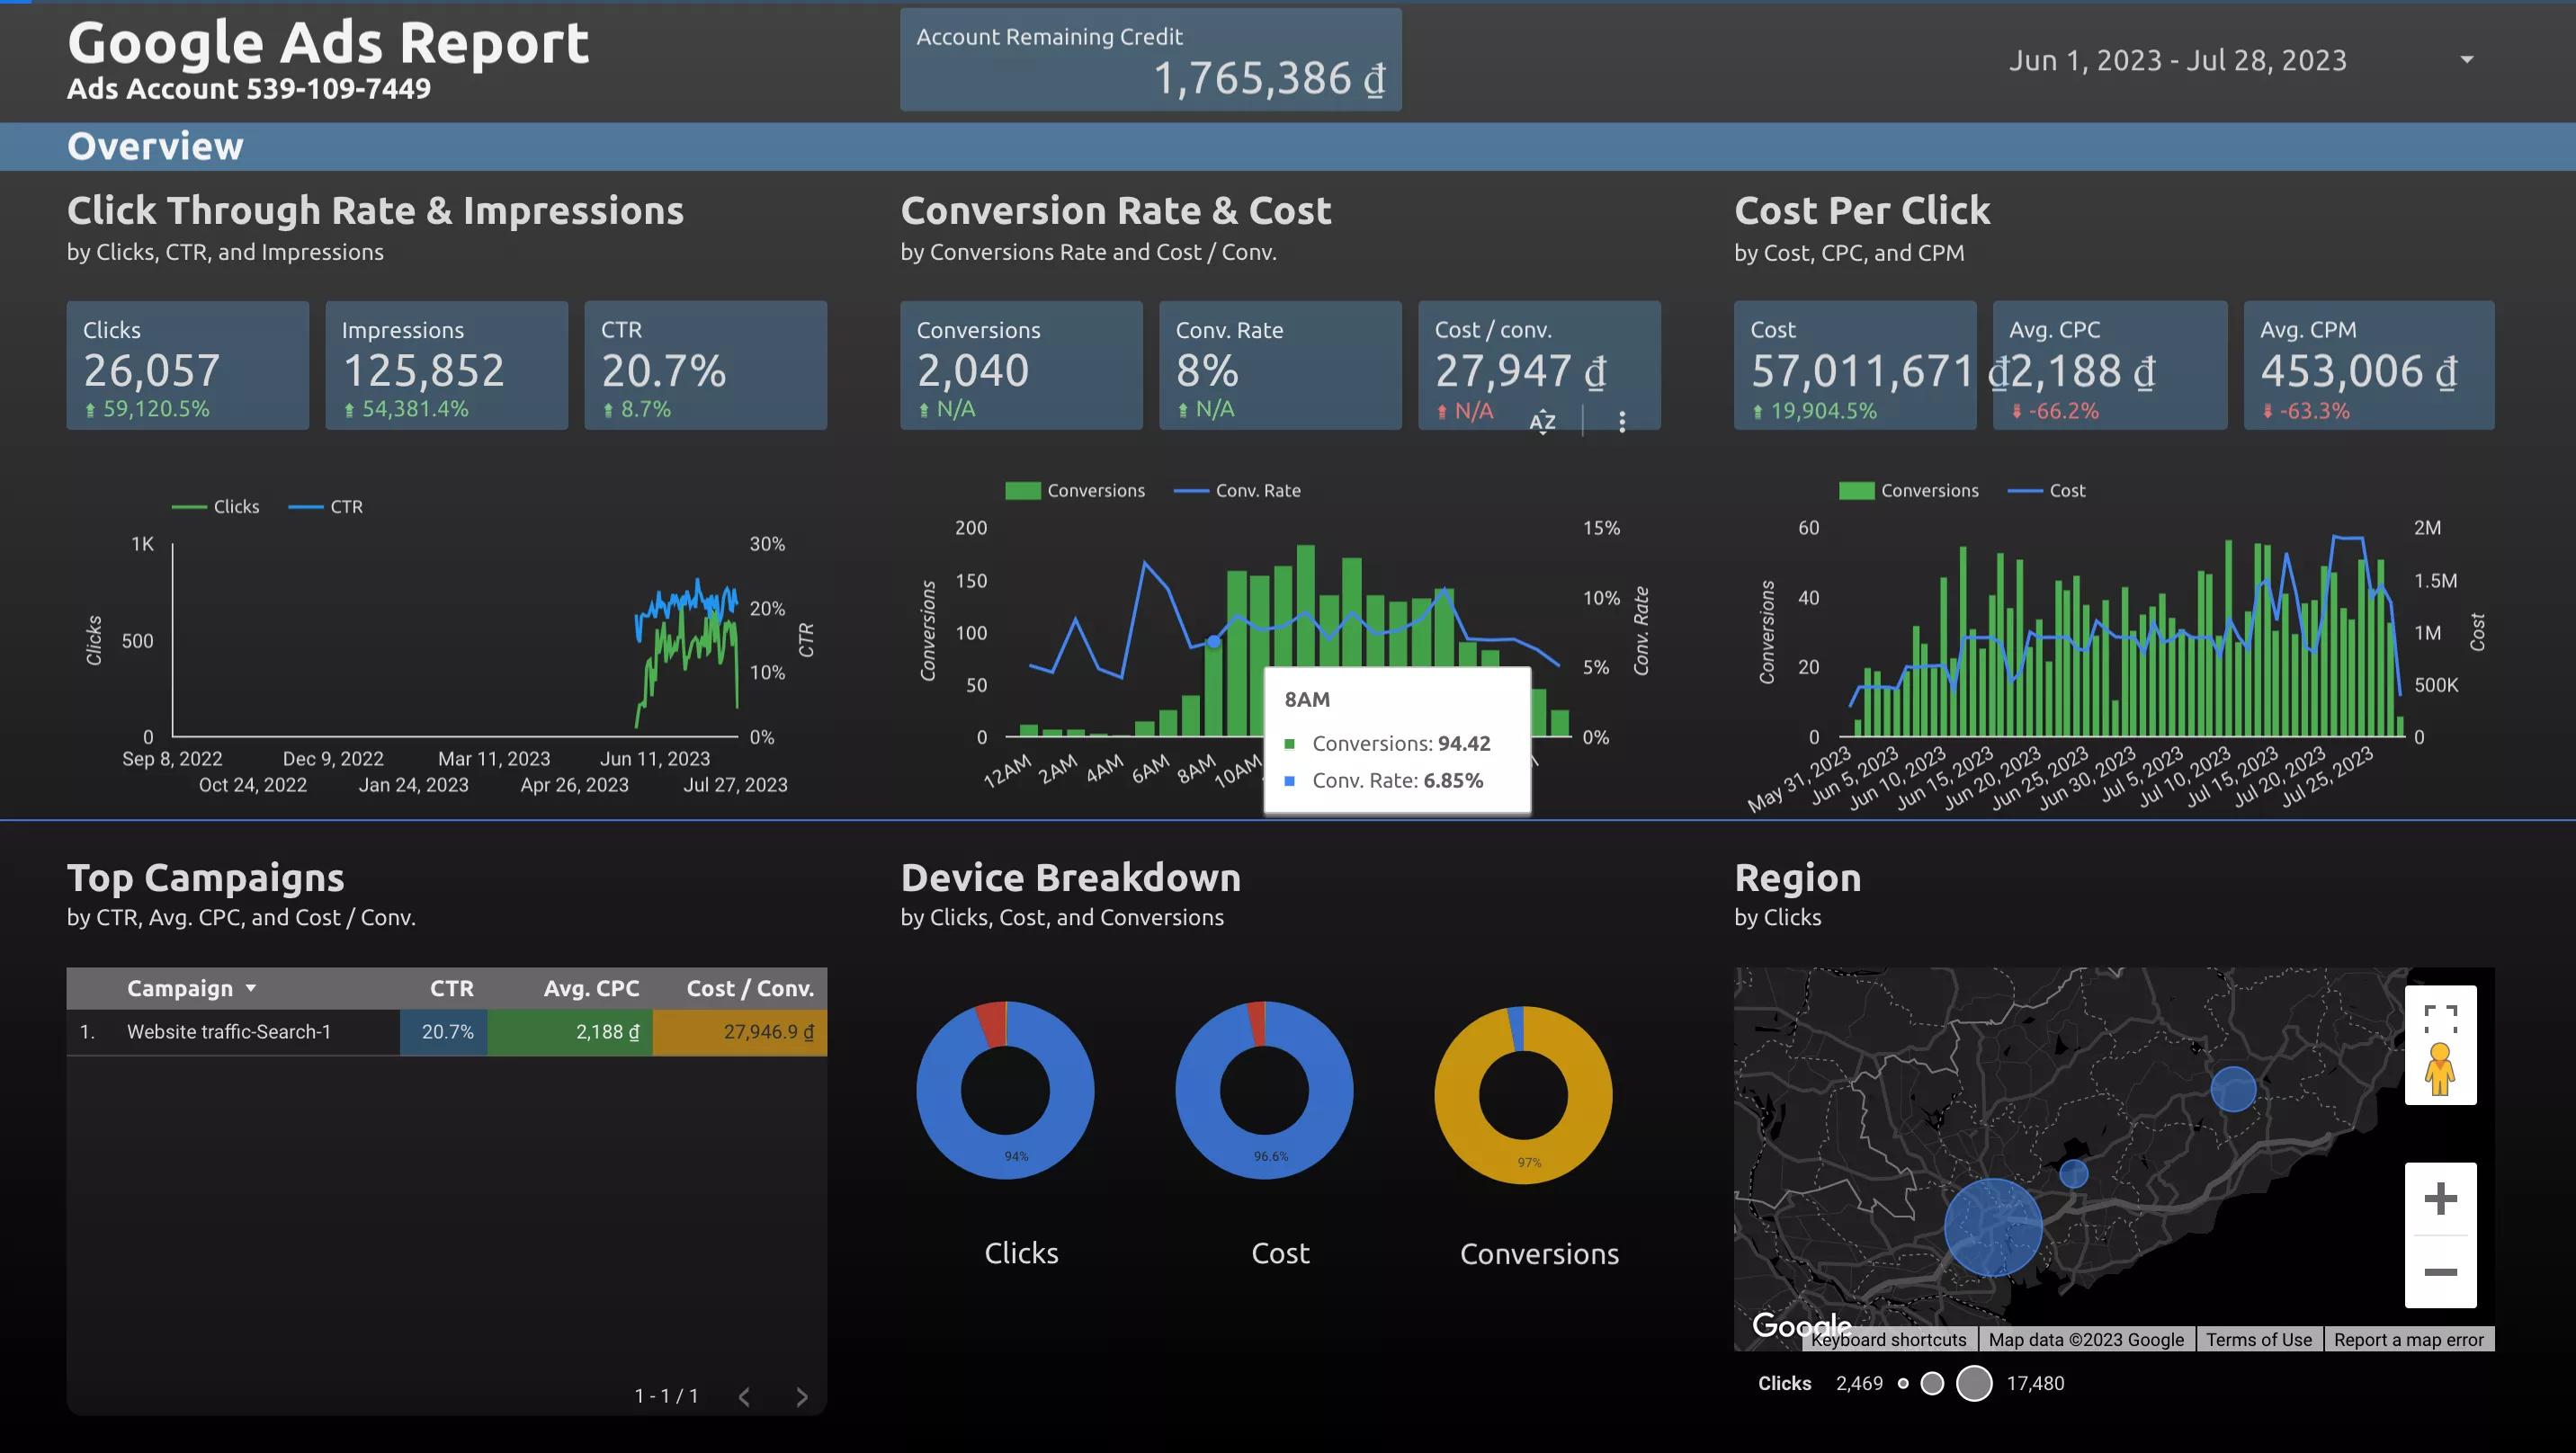Go to the next table page arrow
The image size is (2576, 1453).
tap(801, 1397)
